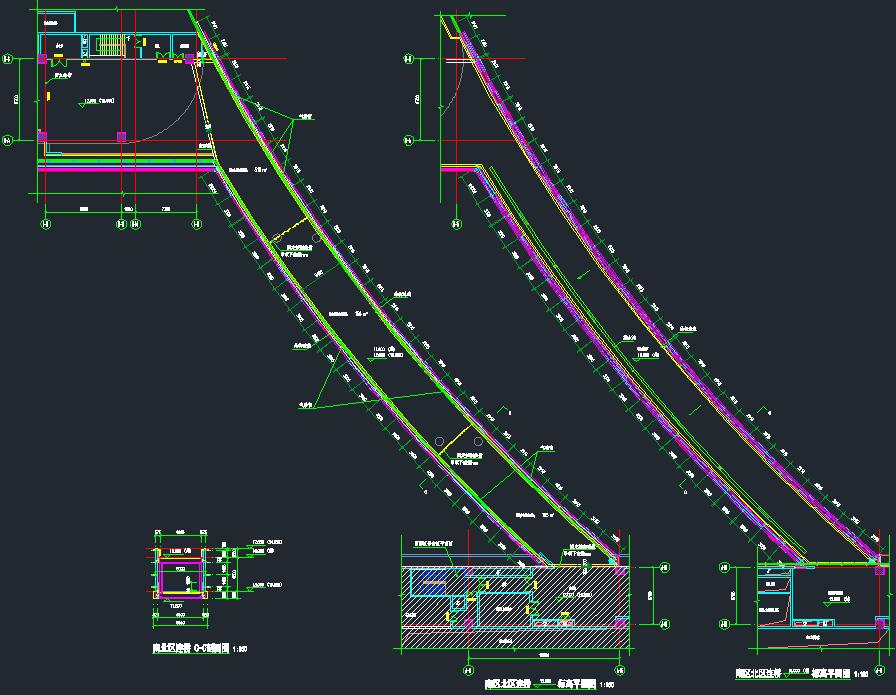Click the leftmost grid bubble below the upper-left plan

pyautogui.click(x=46, y=224)
